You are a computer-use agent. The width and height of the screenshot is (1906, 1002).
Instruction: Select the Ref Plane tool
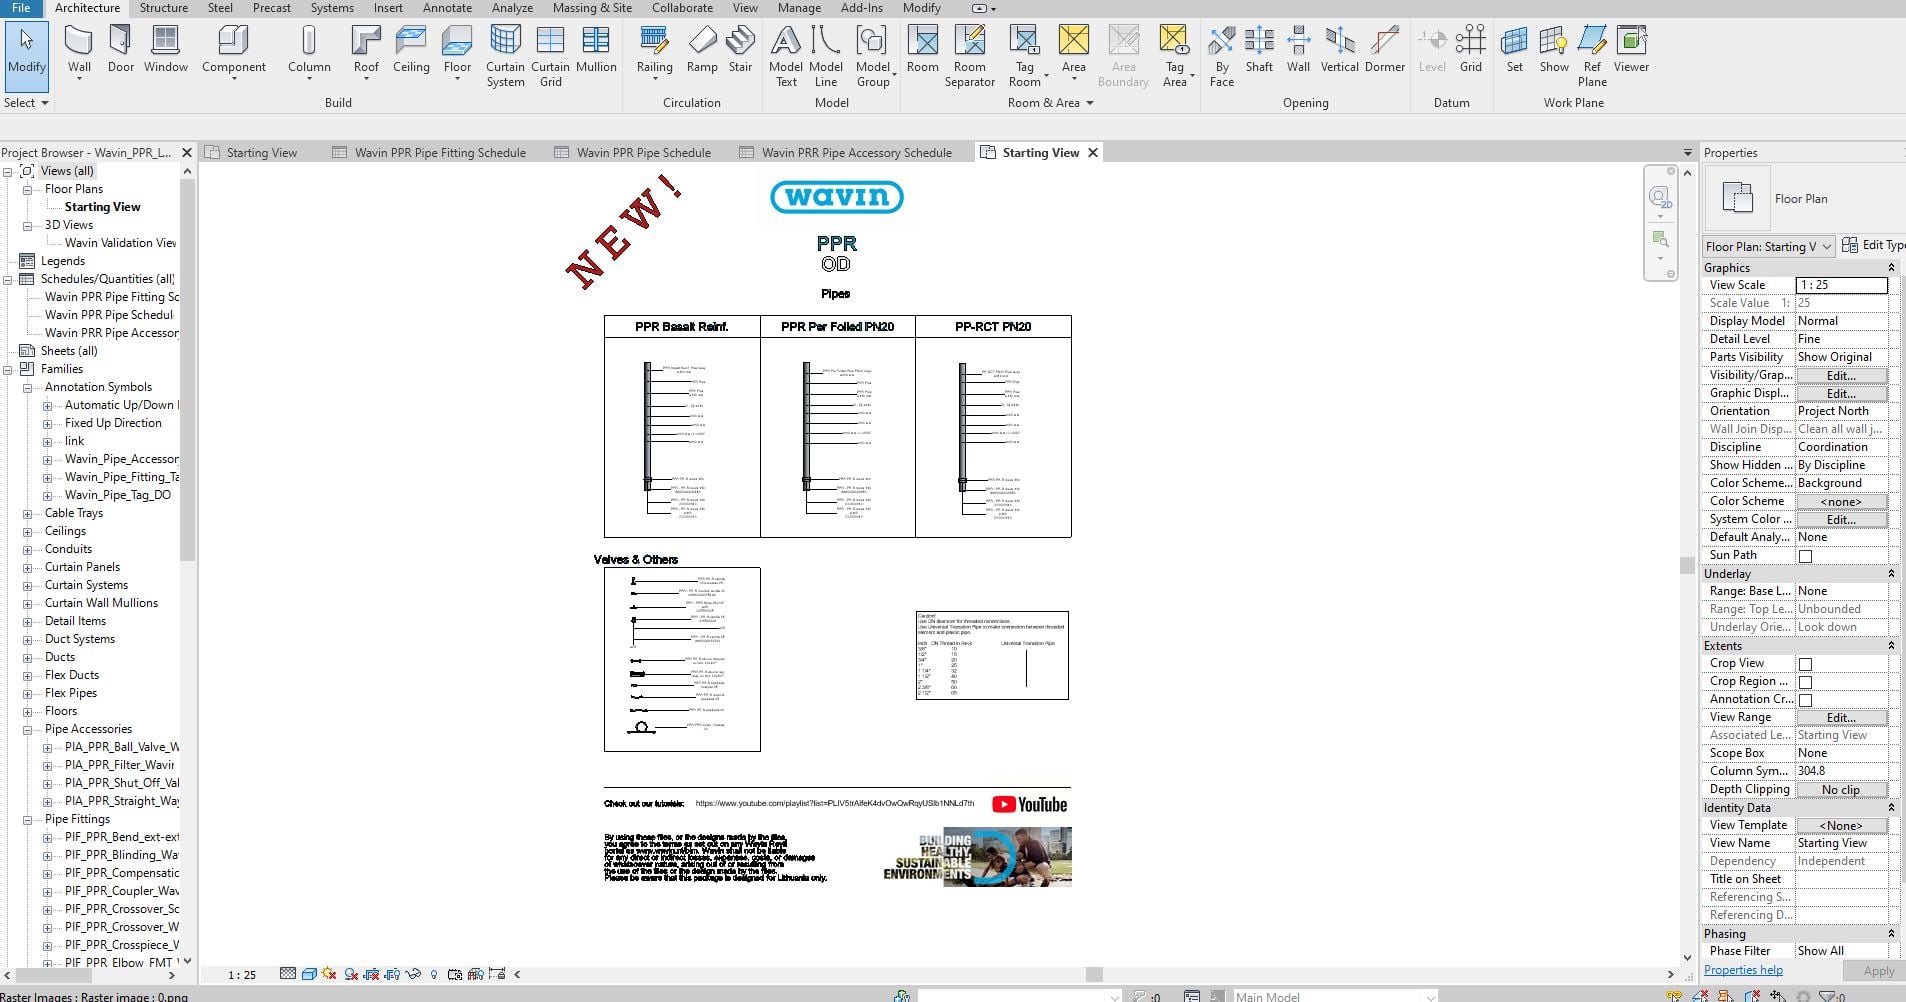point(1592,56)
